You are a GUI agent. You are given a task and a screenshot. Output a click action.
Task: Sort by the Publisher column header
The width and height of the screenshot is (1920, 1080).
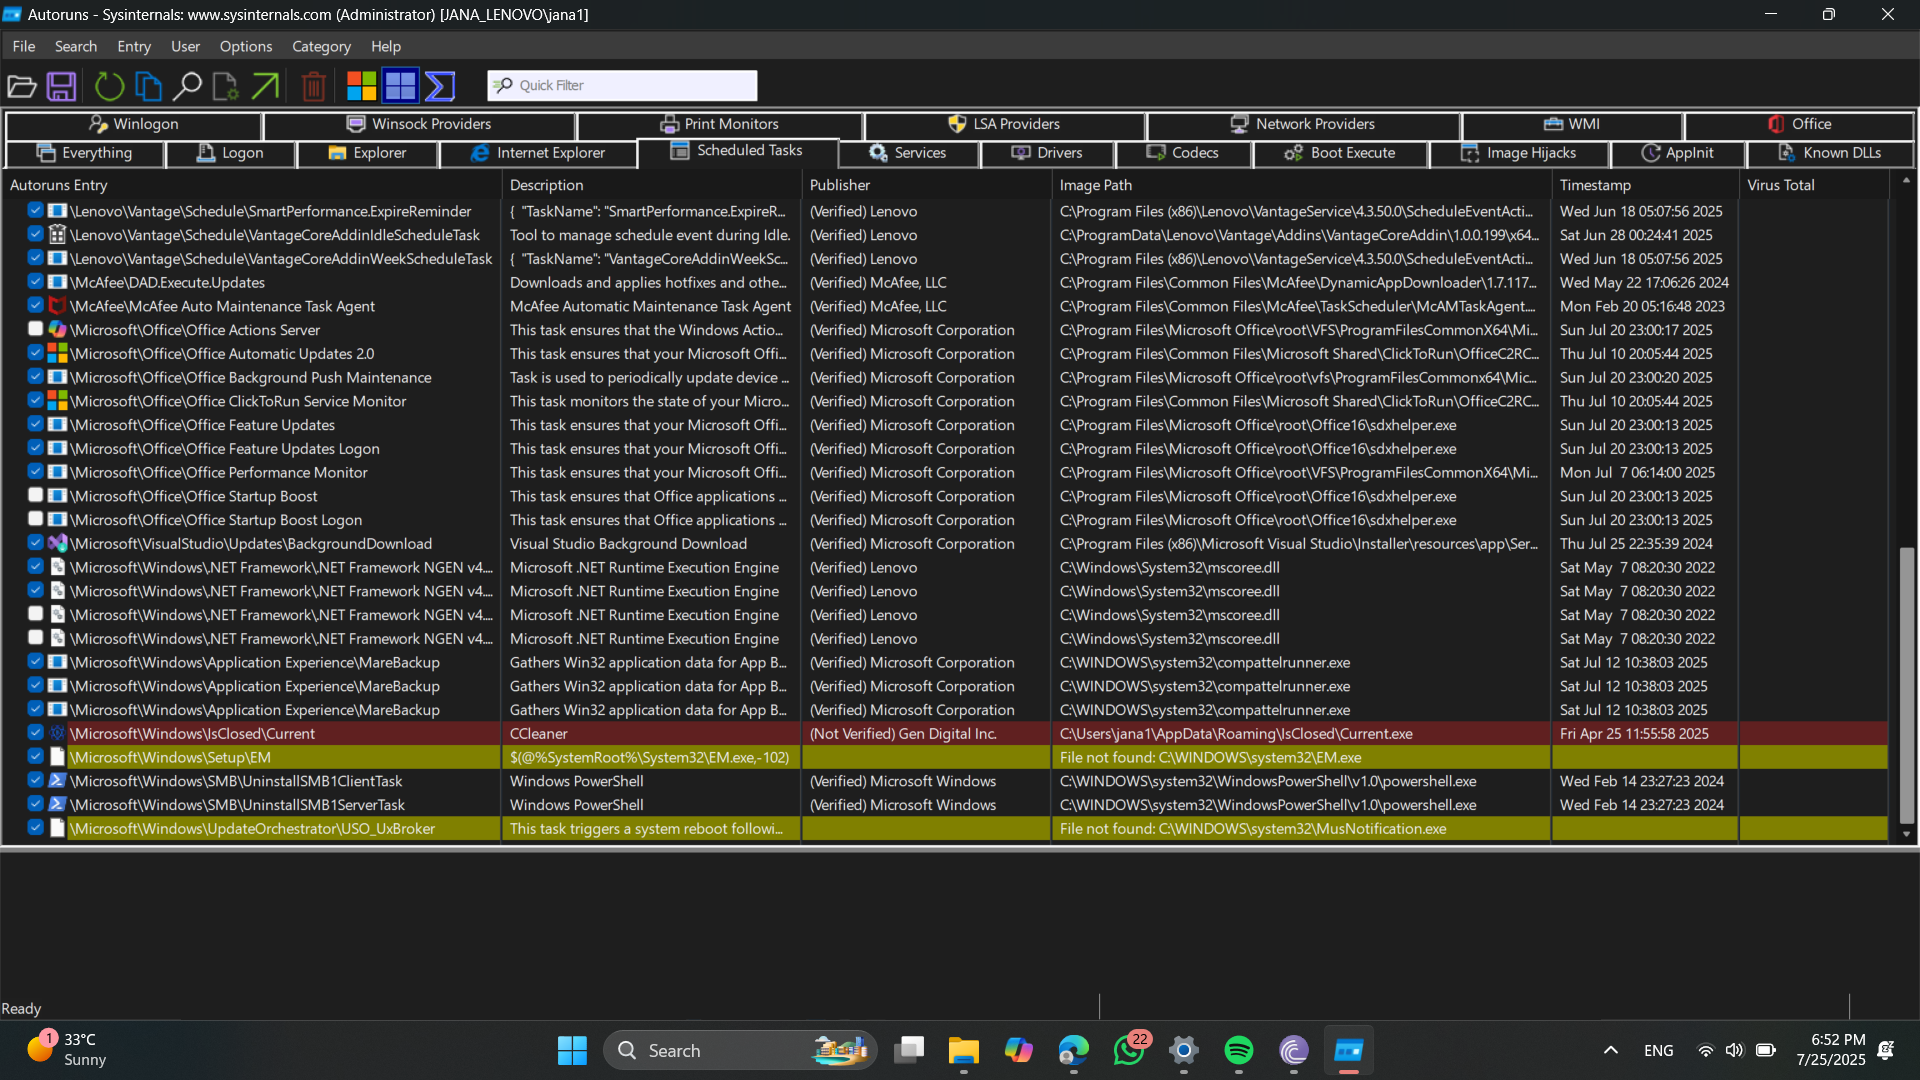[x=925, y=185]
